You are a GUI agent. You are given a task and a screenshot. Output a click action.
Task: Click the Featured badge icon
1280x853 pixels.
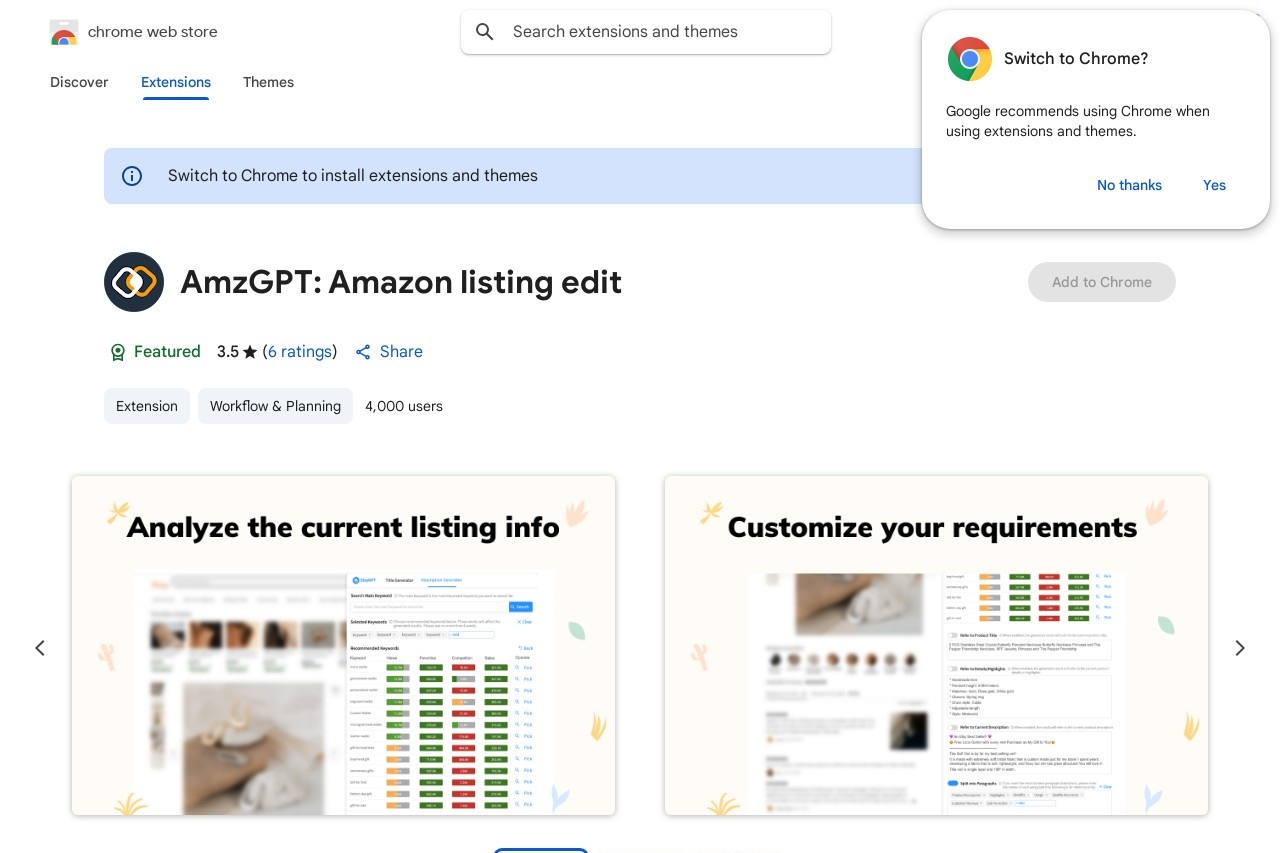pos(118,352)
